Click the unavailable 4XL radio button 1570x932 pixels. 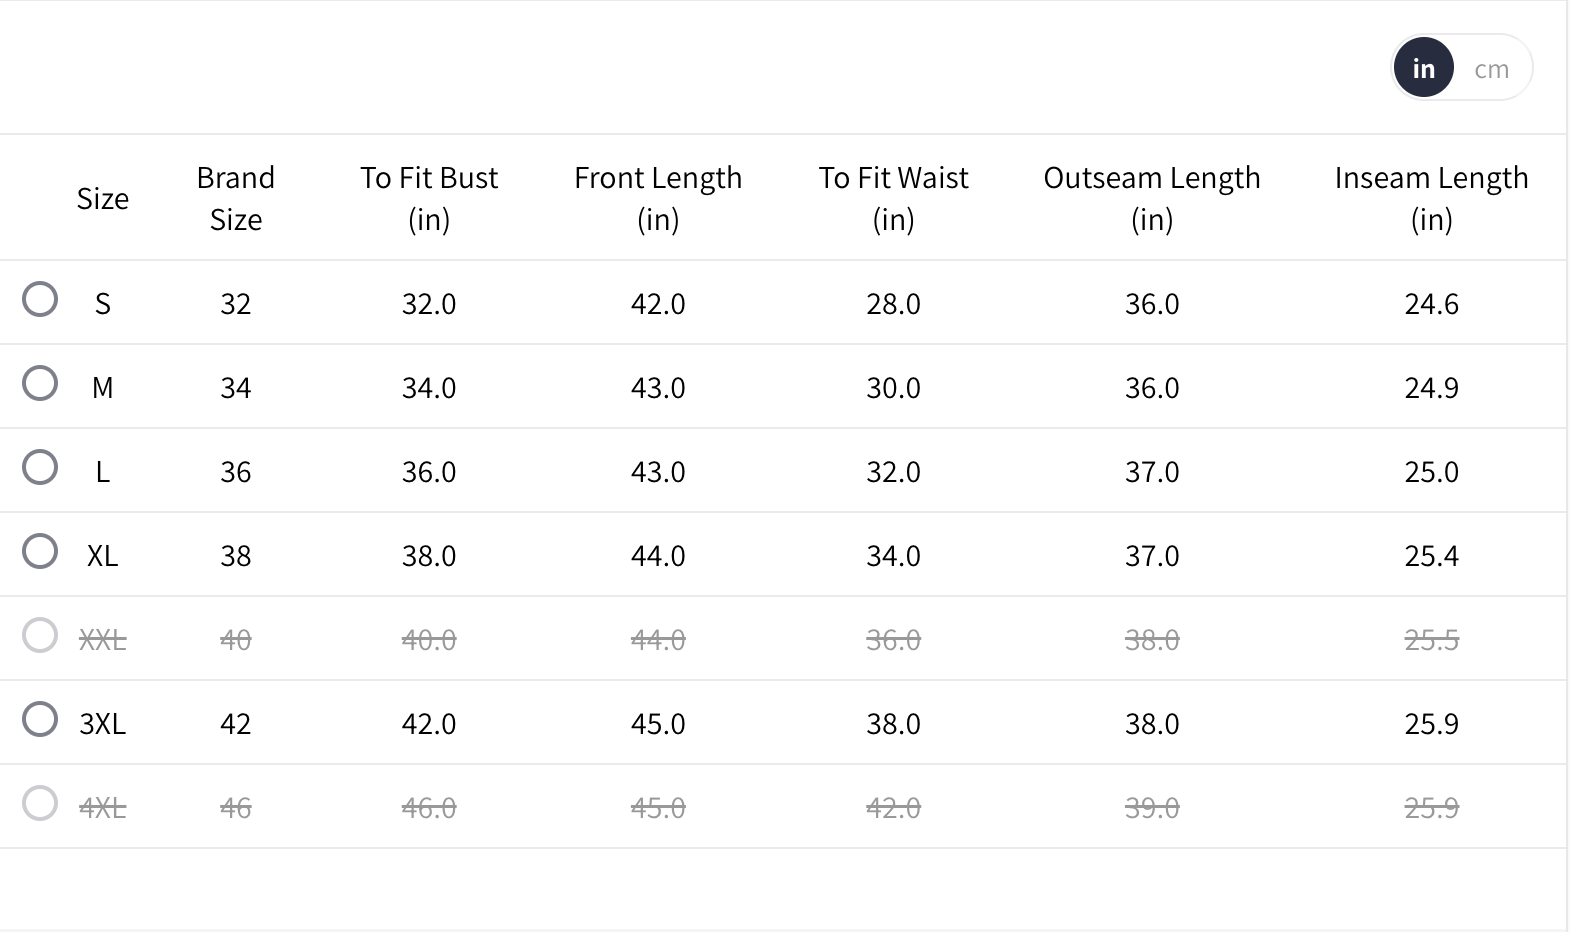pos(40,803)
